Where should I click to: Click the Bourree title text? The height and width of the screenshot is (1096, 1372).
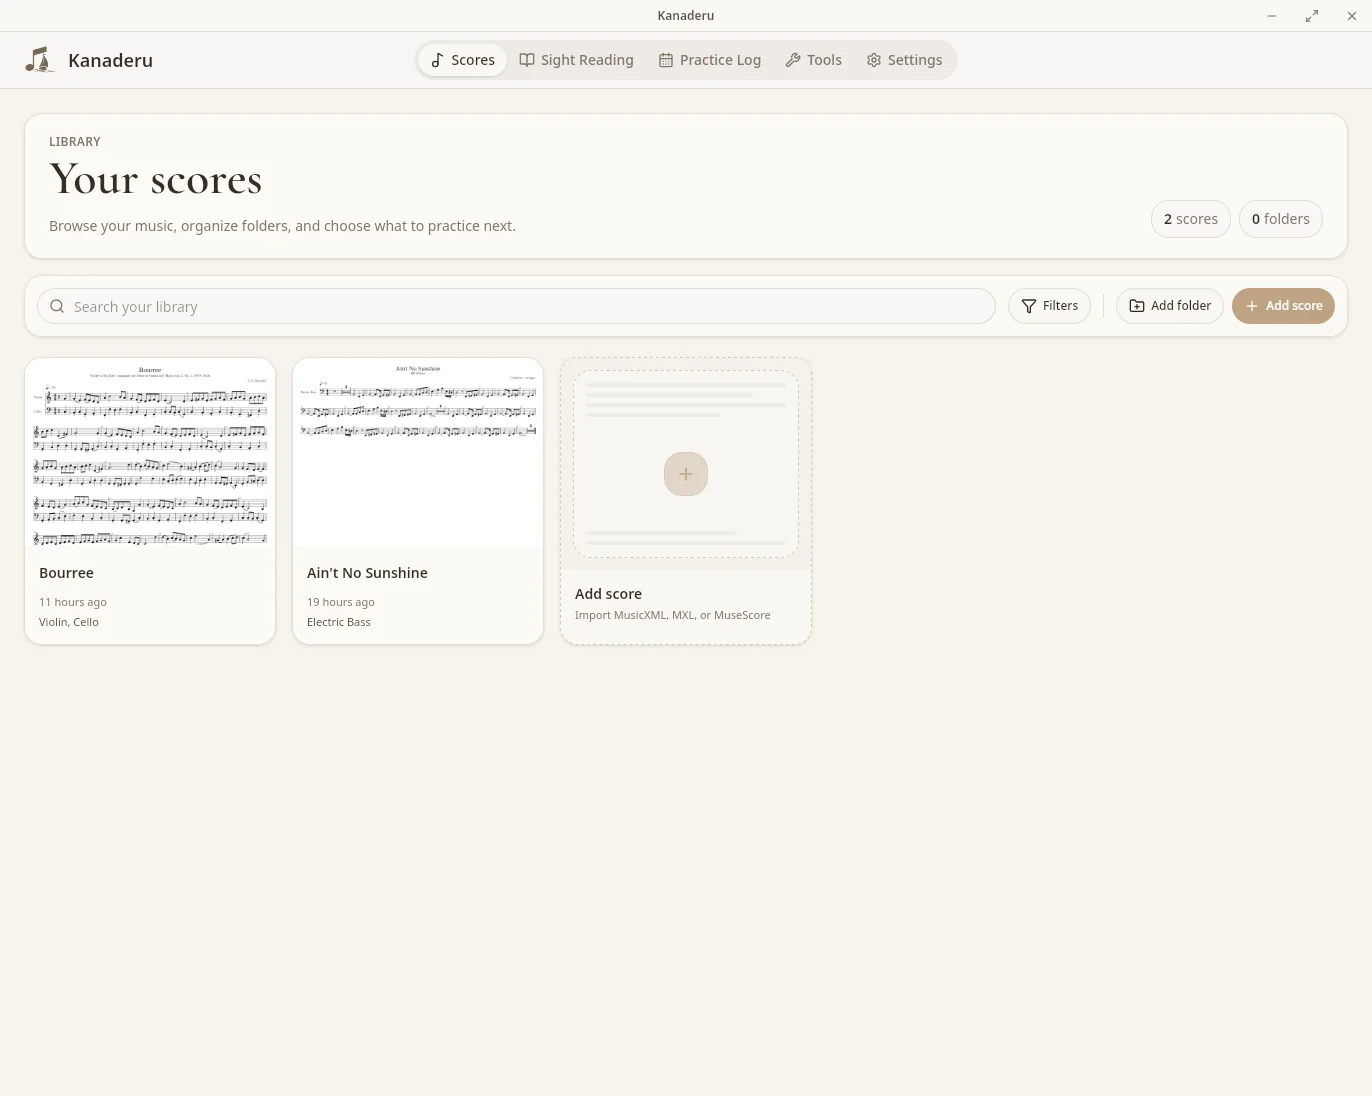[x=66, y=573]
